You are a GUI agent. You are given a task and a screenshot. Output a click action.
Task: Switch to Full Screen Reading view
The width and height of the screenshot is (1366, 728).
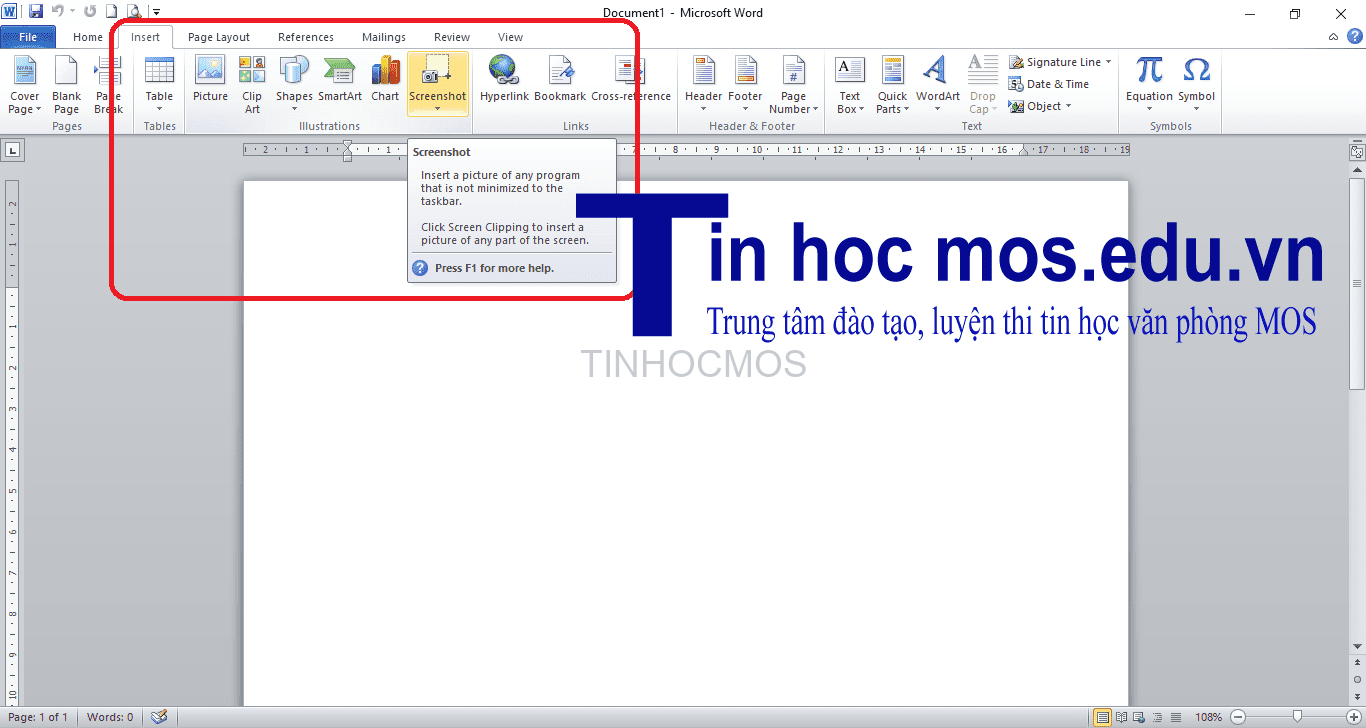click(x=1121, y=717)
